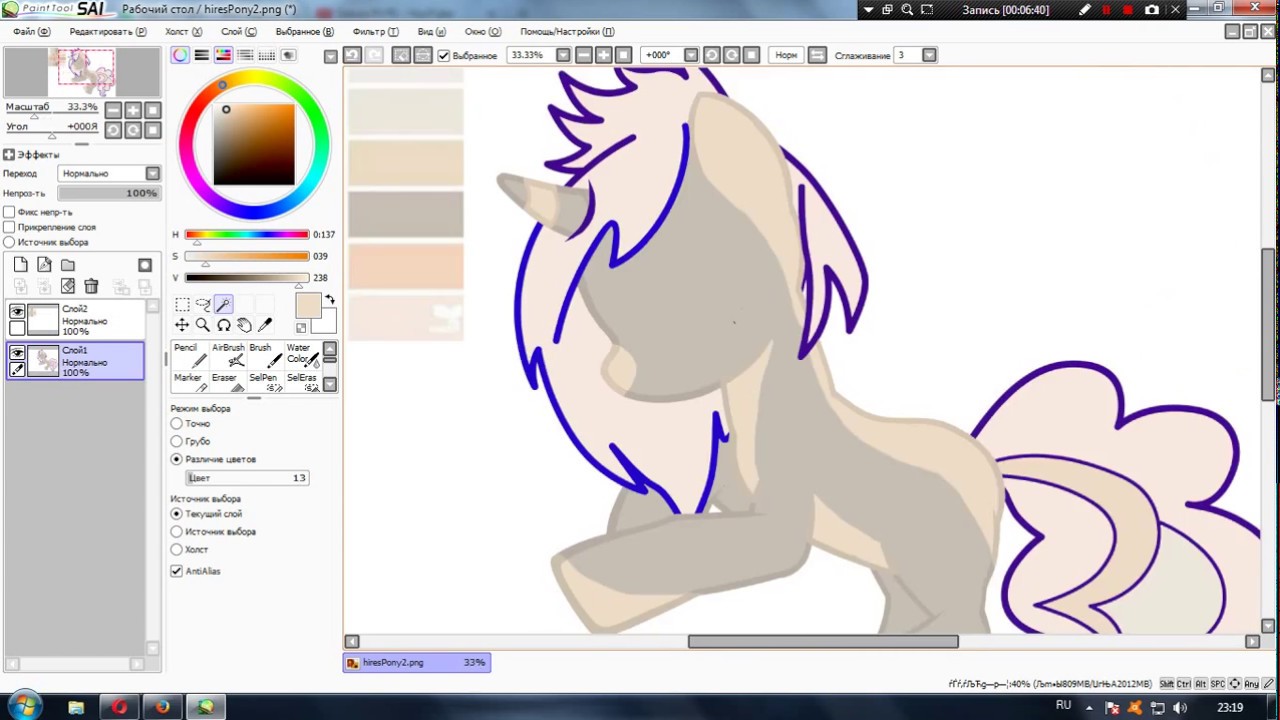Open the Файл menu

point(31,32)
